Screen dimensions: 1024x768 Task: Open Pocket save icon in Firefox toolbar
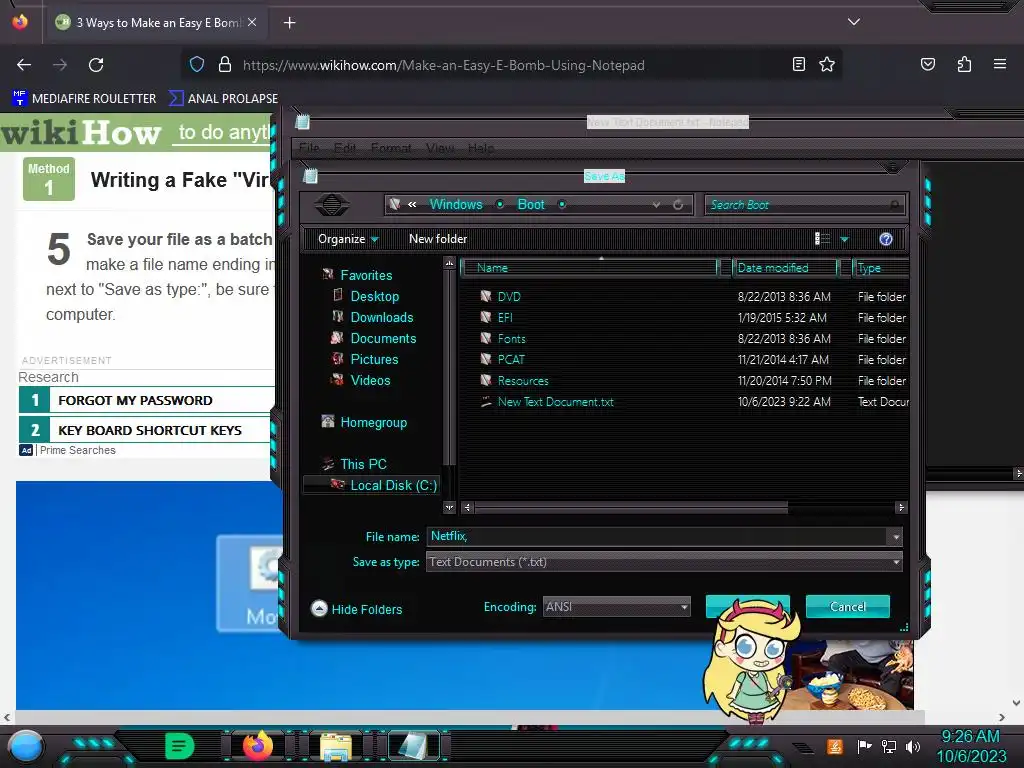click(927, 64)
